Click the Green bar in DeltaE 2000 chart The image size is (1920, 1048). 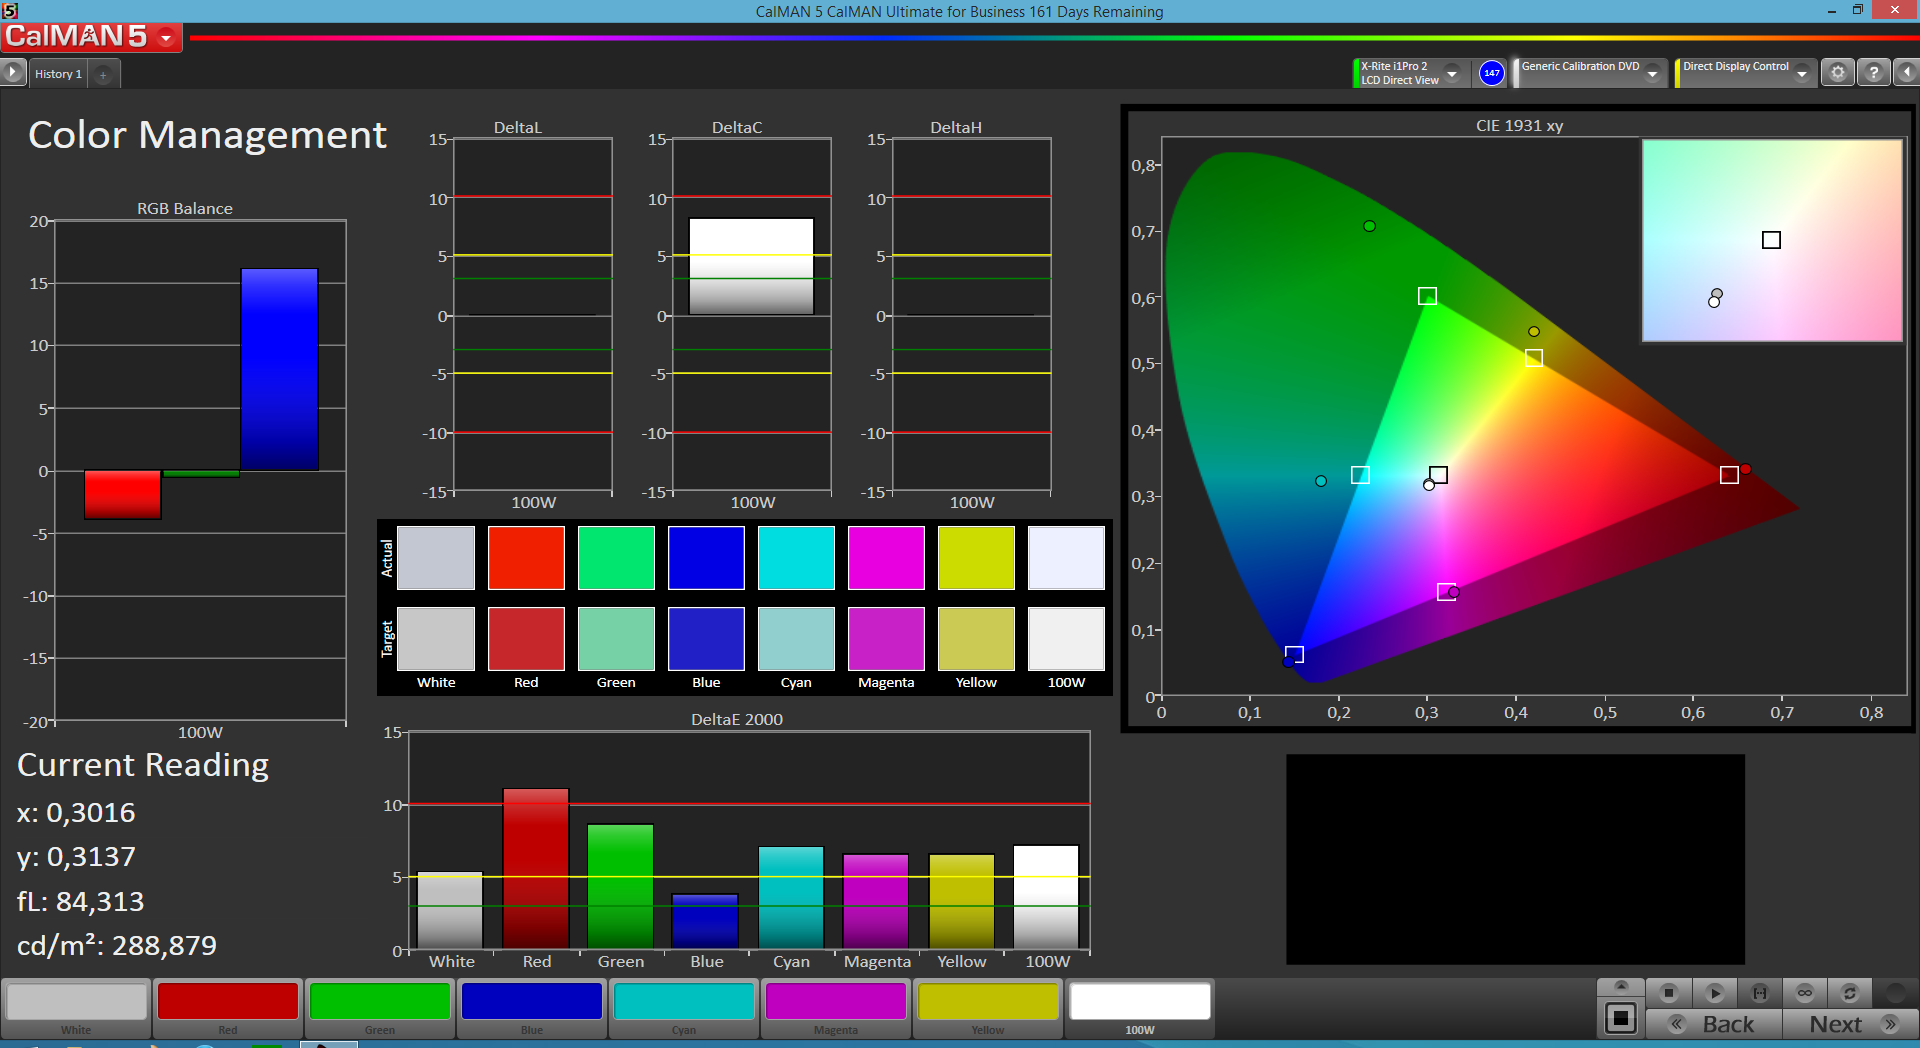[x=621, y=886]
